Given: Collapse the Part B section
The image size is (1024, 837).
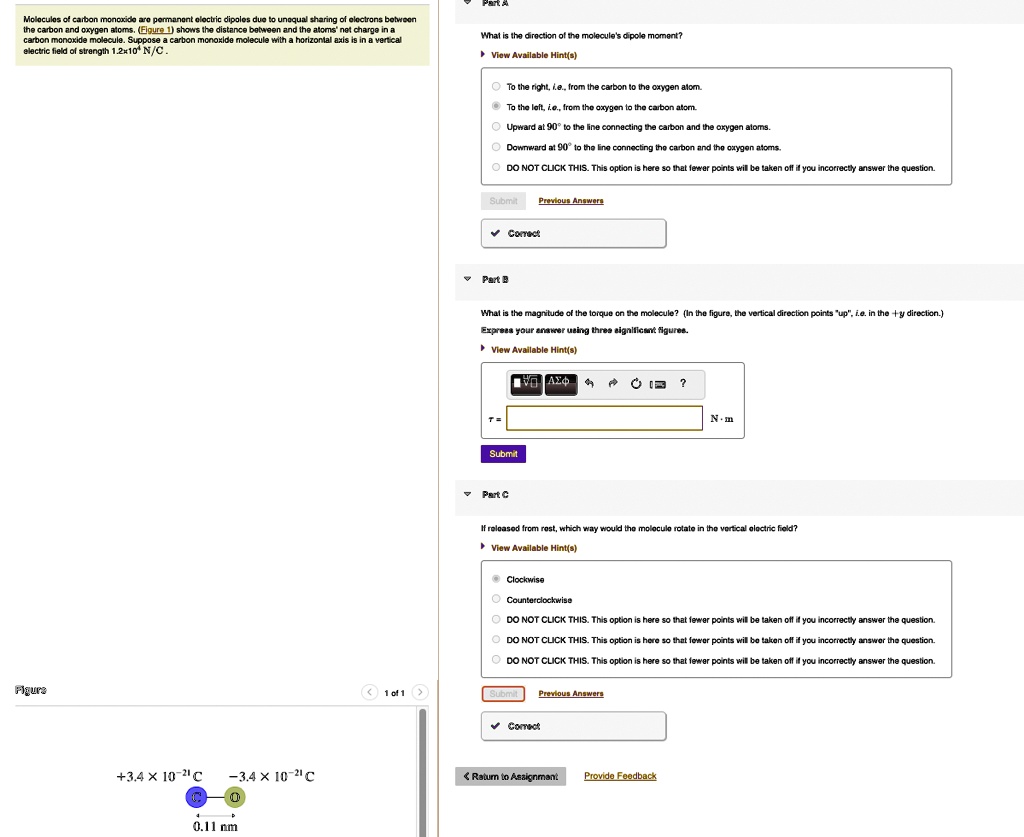Looking at the screenshot, I should (x=467, y=279).
